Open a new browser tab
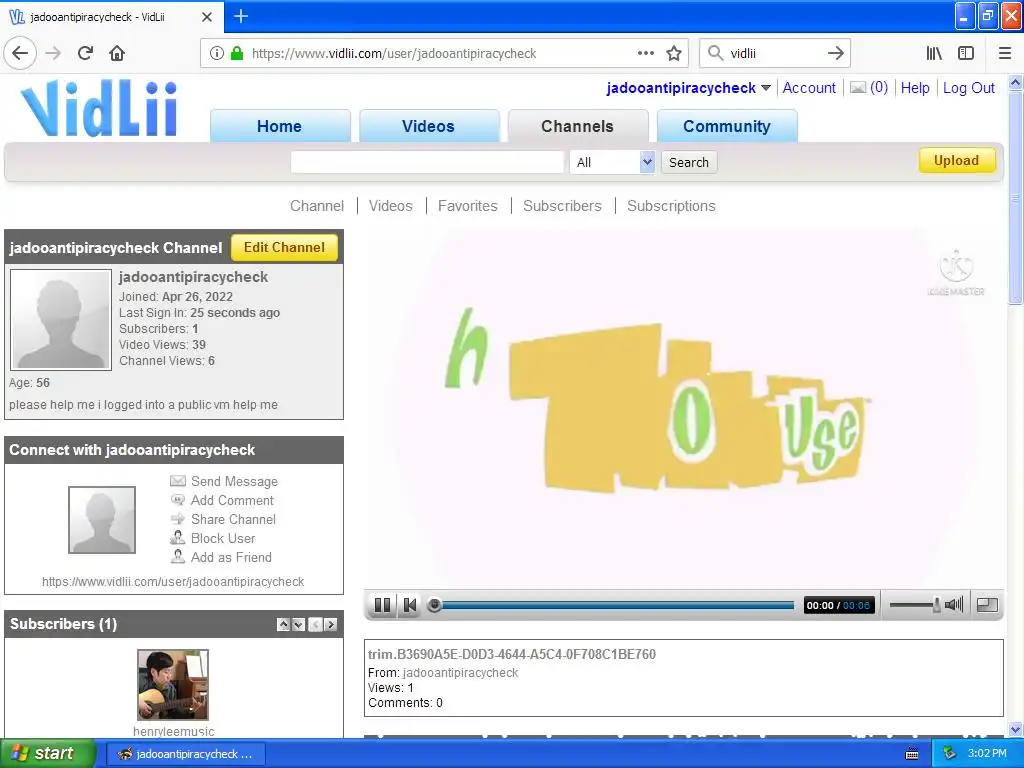The width and height of the screenshot is (1024, 768). tap(241, 16)
